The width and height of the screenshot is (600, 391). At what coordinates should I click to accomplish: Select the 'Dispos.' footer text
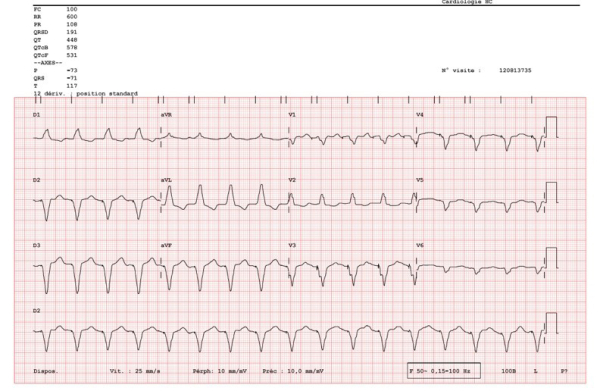click(46, 371)
